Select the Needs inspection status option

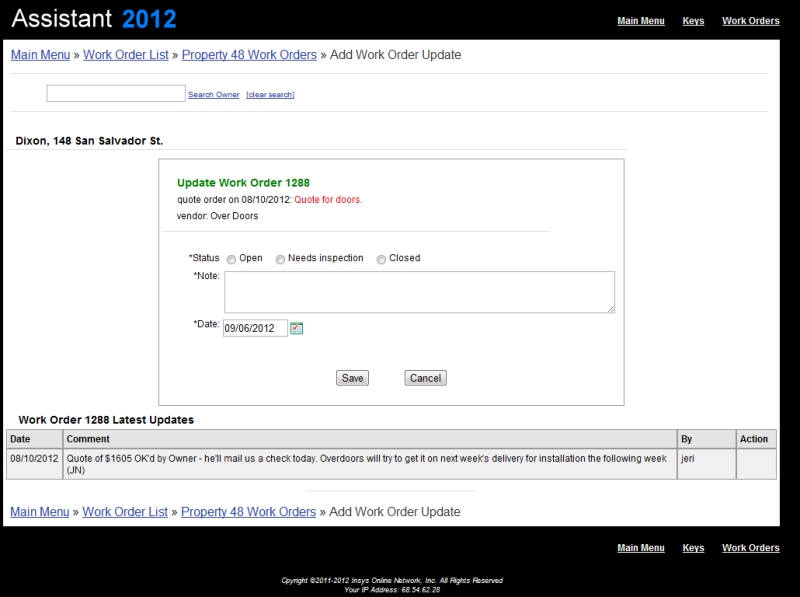coord(280,259)
